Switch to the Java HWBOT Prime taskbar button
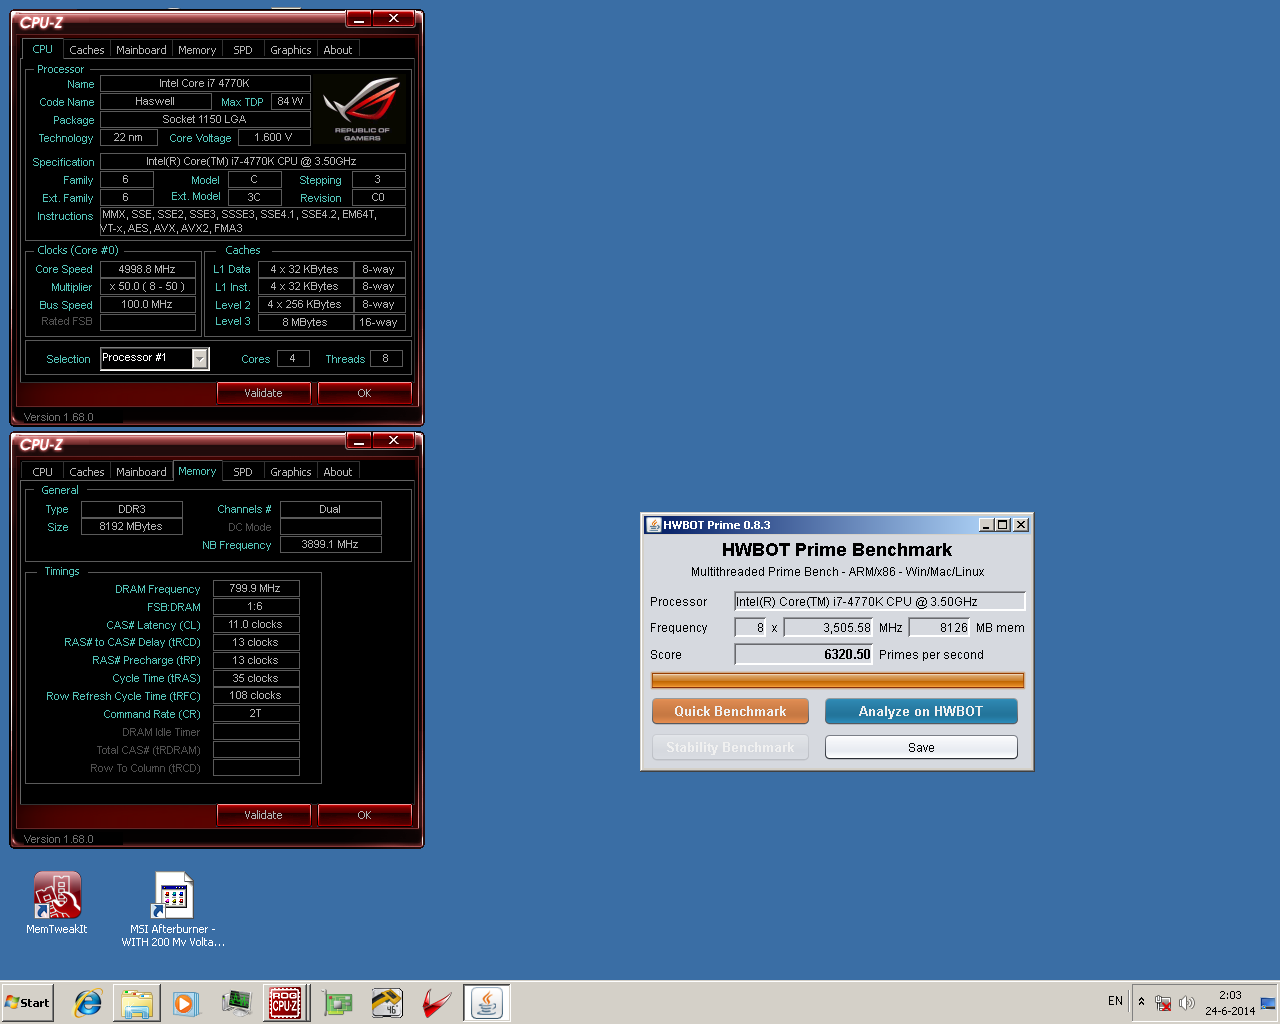This screenshot has width=1280, height=1024. (487, 1003)
